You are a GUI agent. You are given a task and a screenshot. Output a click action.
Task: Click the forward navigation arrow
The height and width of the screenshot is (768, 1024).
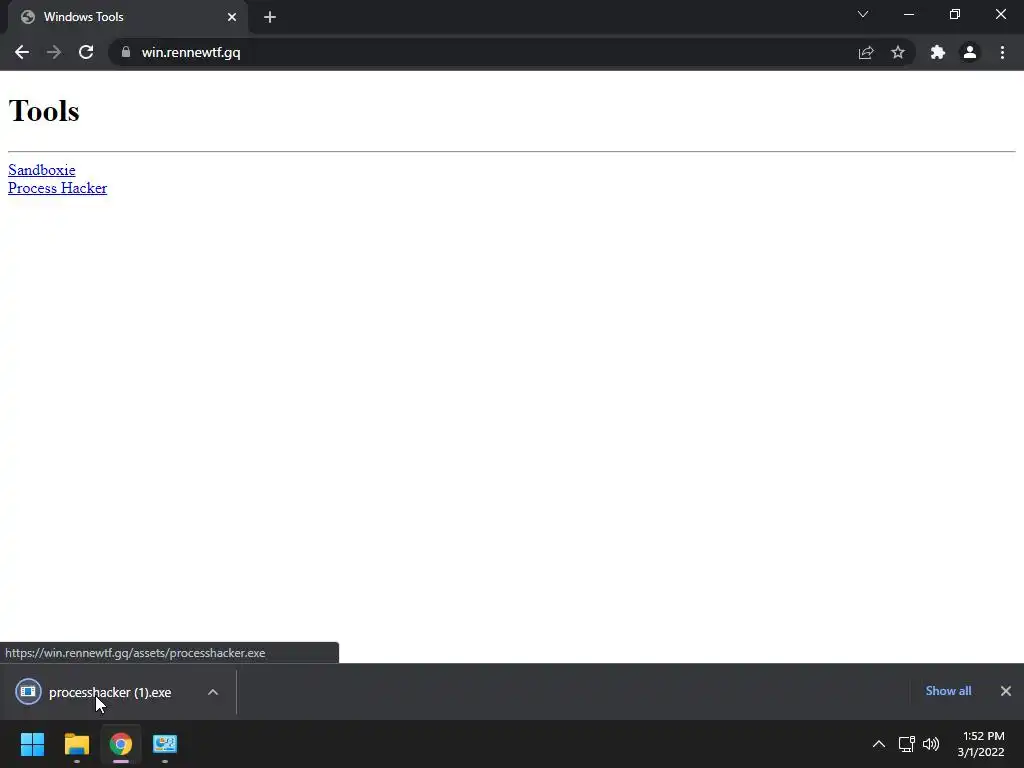click(54, 52)
